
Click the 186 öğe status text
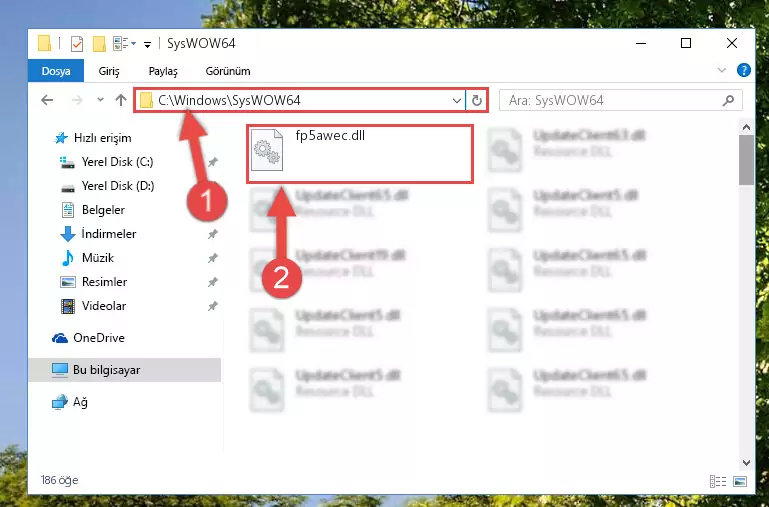[59, 480]
